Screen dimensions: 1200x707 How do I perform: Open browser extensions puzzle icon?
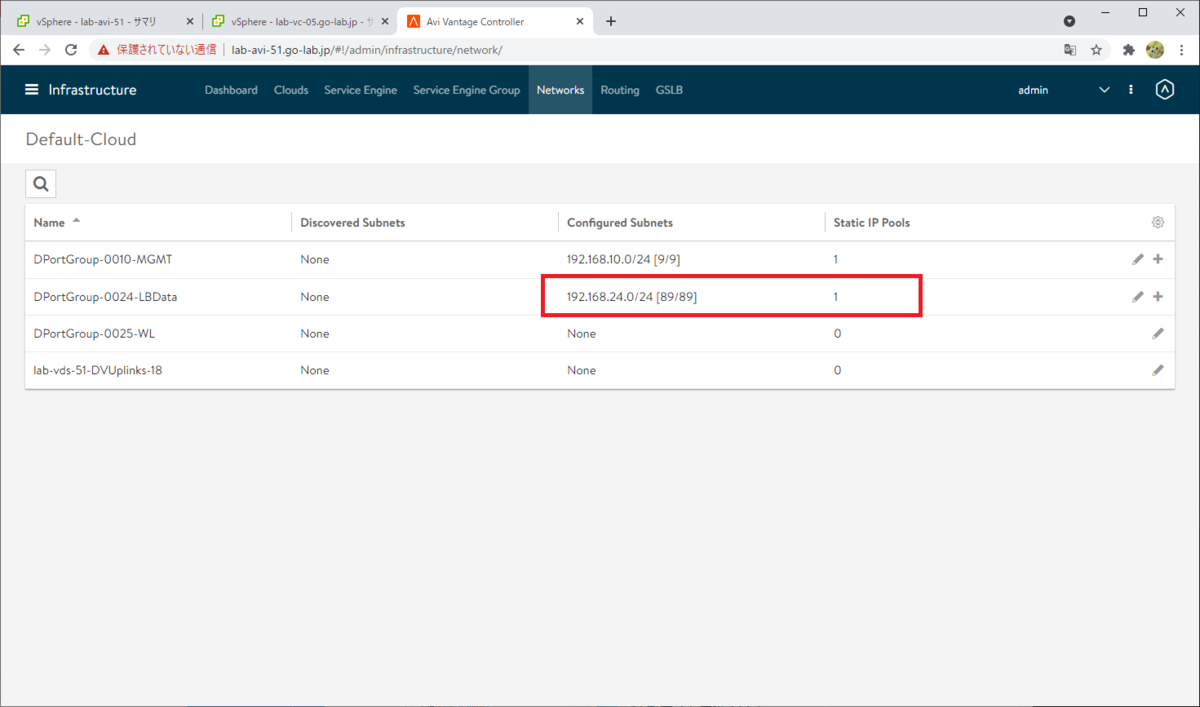pos(1129,49)
